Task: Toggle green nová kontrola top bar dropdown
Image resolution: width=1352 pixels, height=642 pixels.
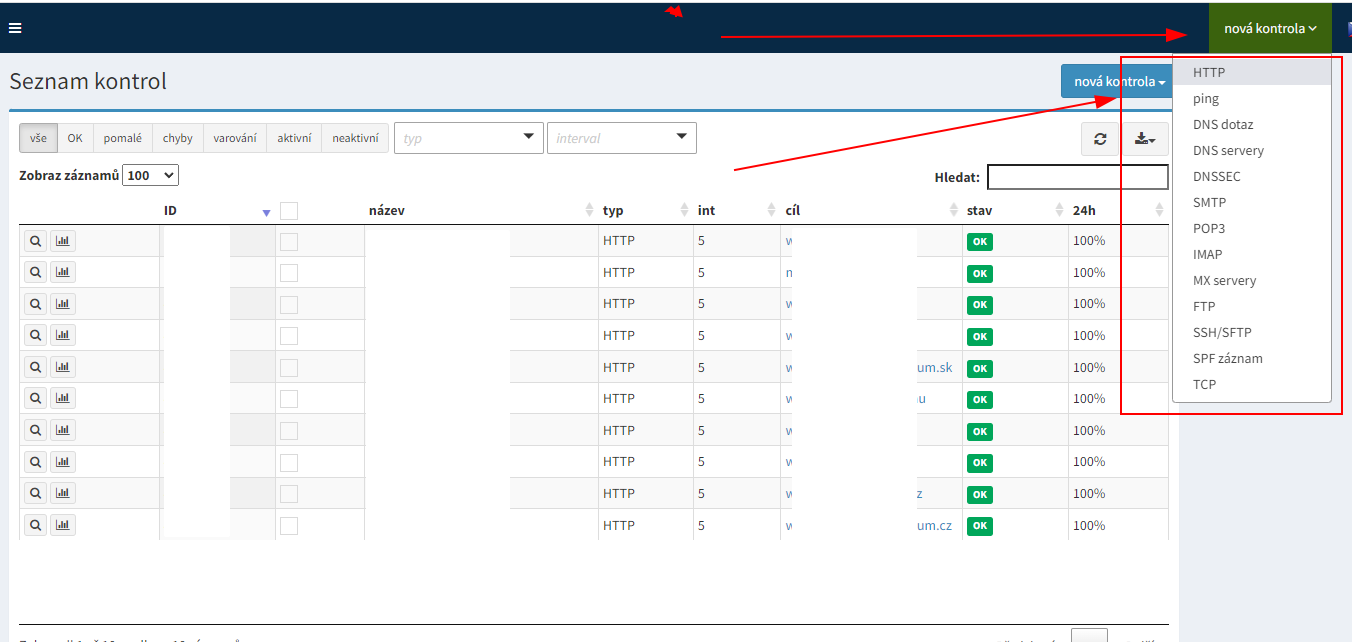Action: coord(1270,28)
